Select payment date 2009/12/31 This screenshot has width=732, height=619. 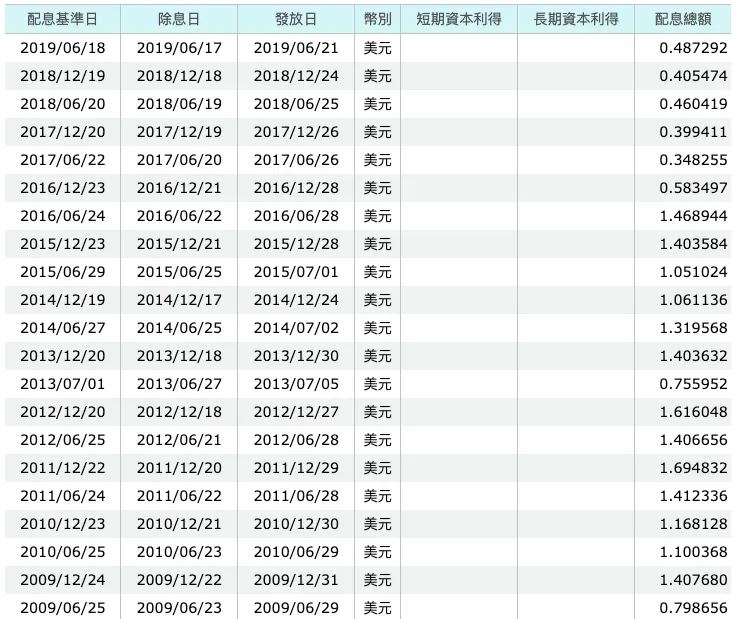coord(296,580)
